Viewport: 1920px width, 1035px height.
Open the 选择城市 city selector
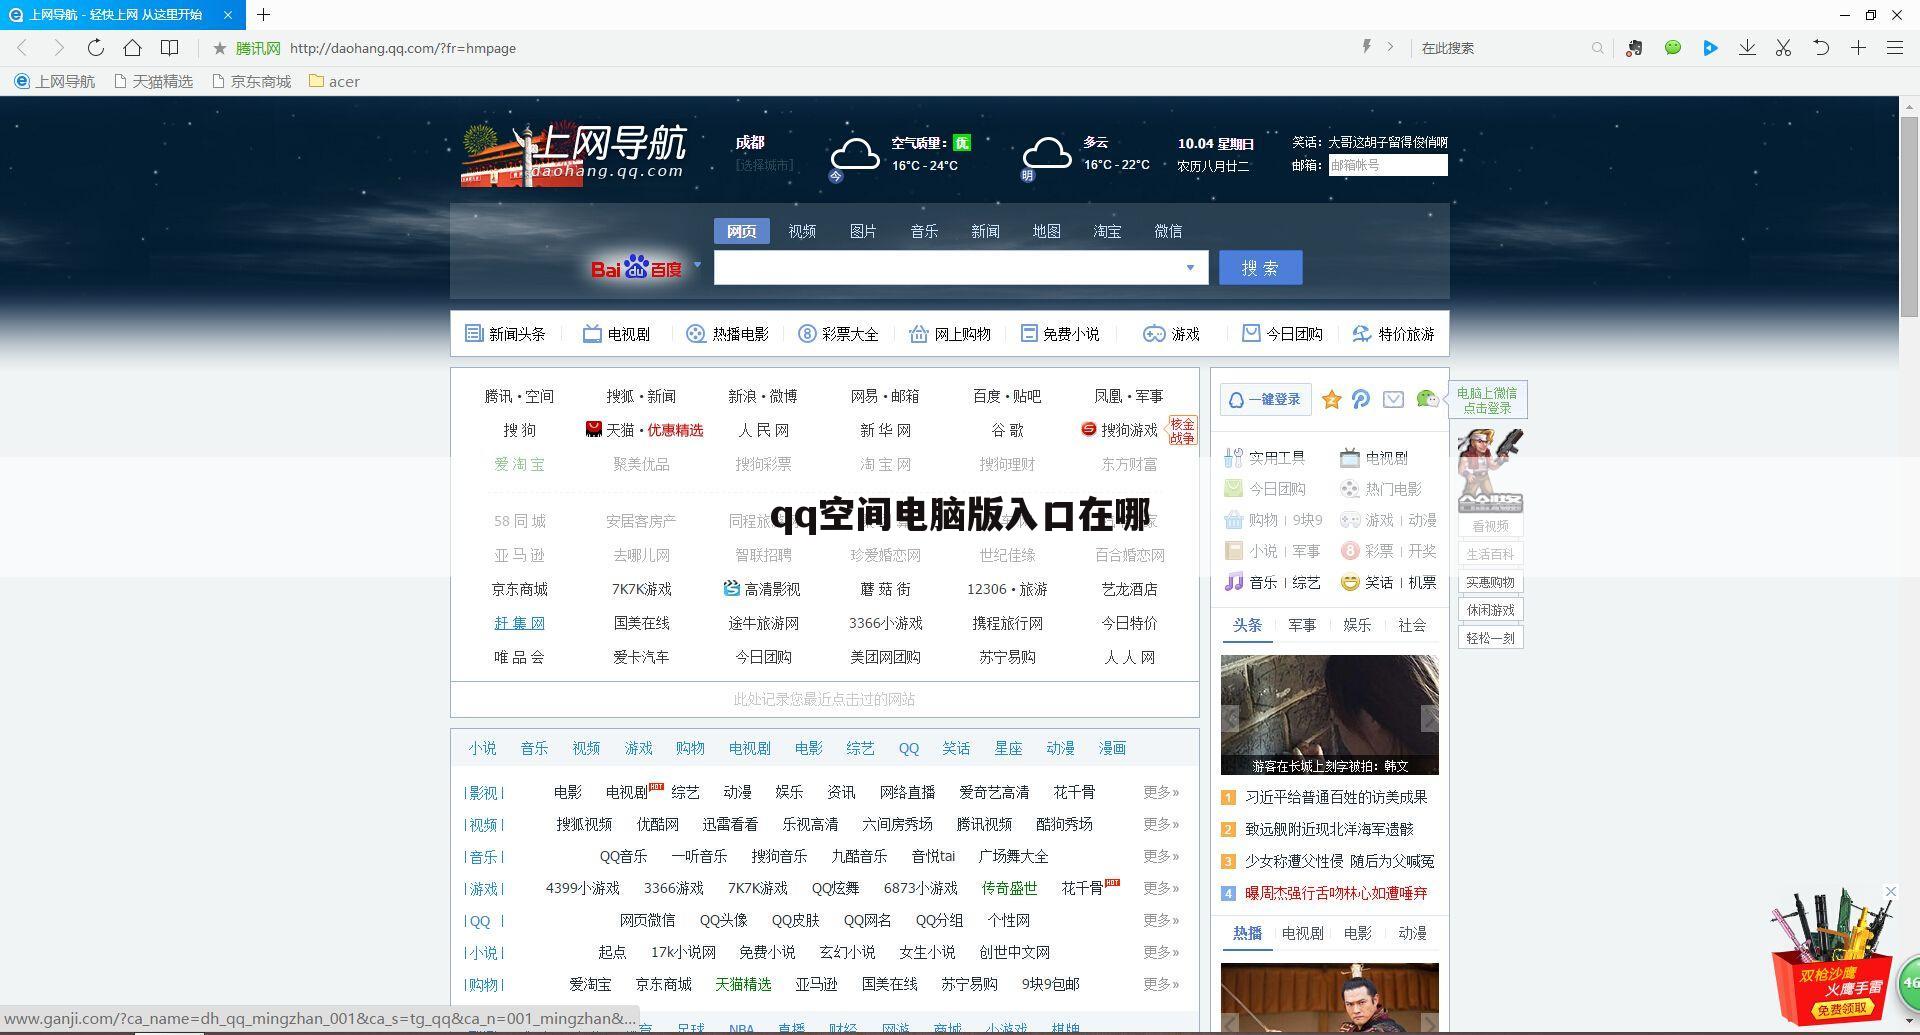[x=764, y=165]
